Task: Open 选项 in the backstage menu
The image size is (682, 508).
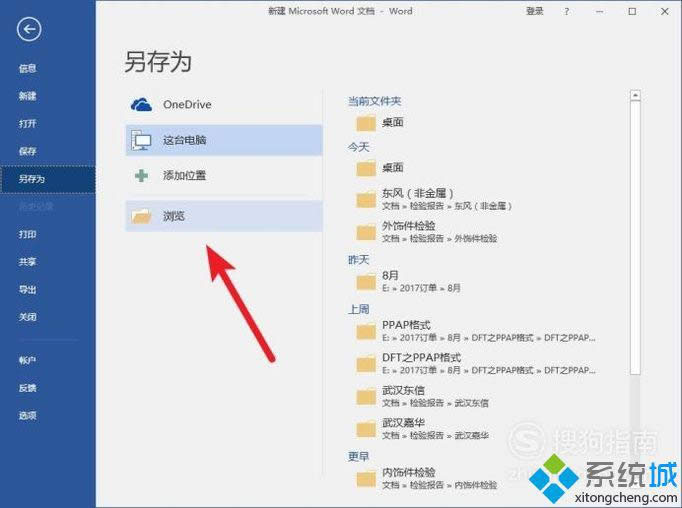Action: click(x=27, y=415)
